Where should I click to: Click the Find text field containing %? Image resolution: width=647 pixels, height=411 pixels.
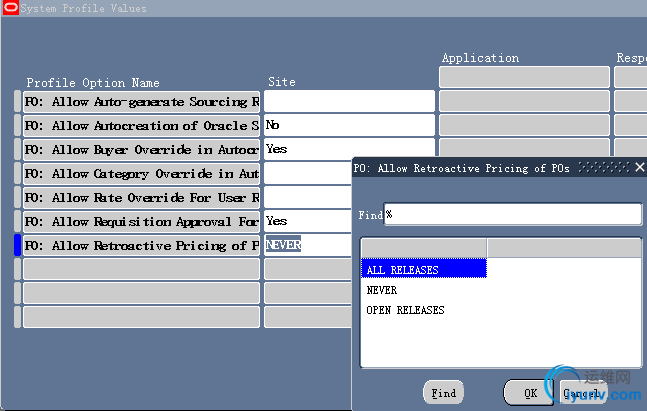[513, 214]
